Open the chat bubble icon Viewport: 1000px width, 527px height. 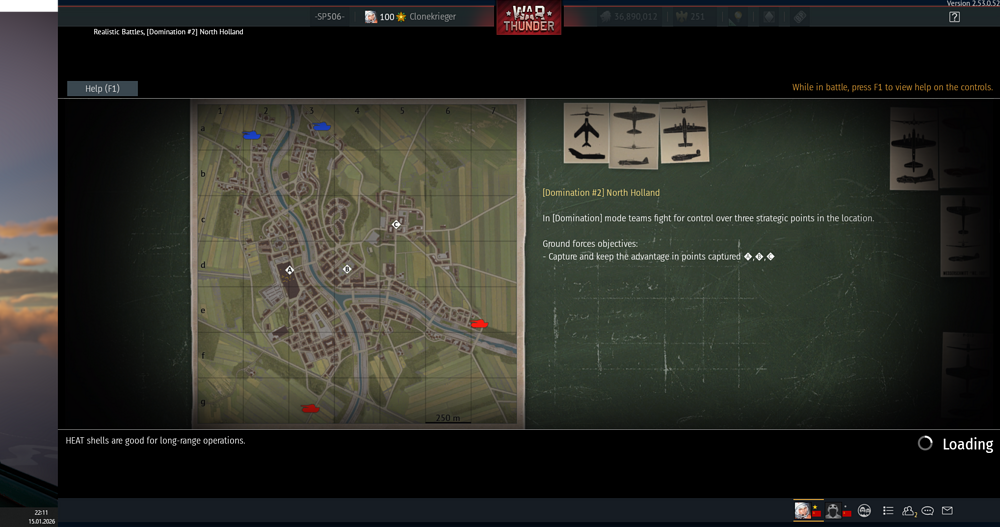tap(928, 510)
